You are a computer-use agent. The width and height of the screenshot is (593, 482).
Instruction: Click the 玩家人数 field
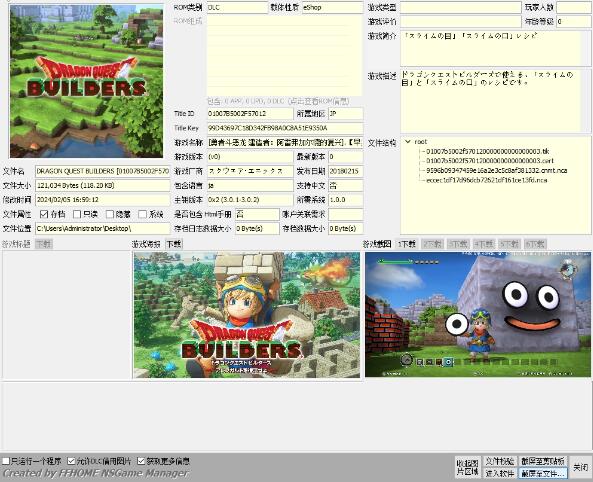pyautogui.click(x=573, y=7)
